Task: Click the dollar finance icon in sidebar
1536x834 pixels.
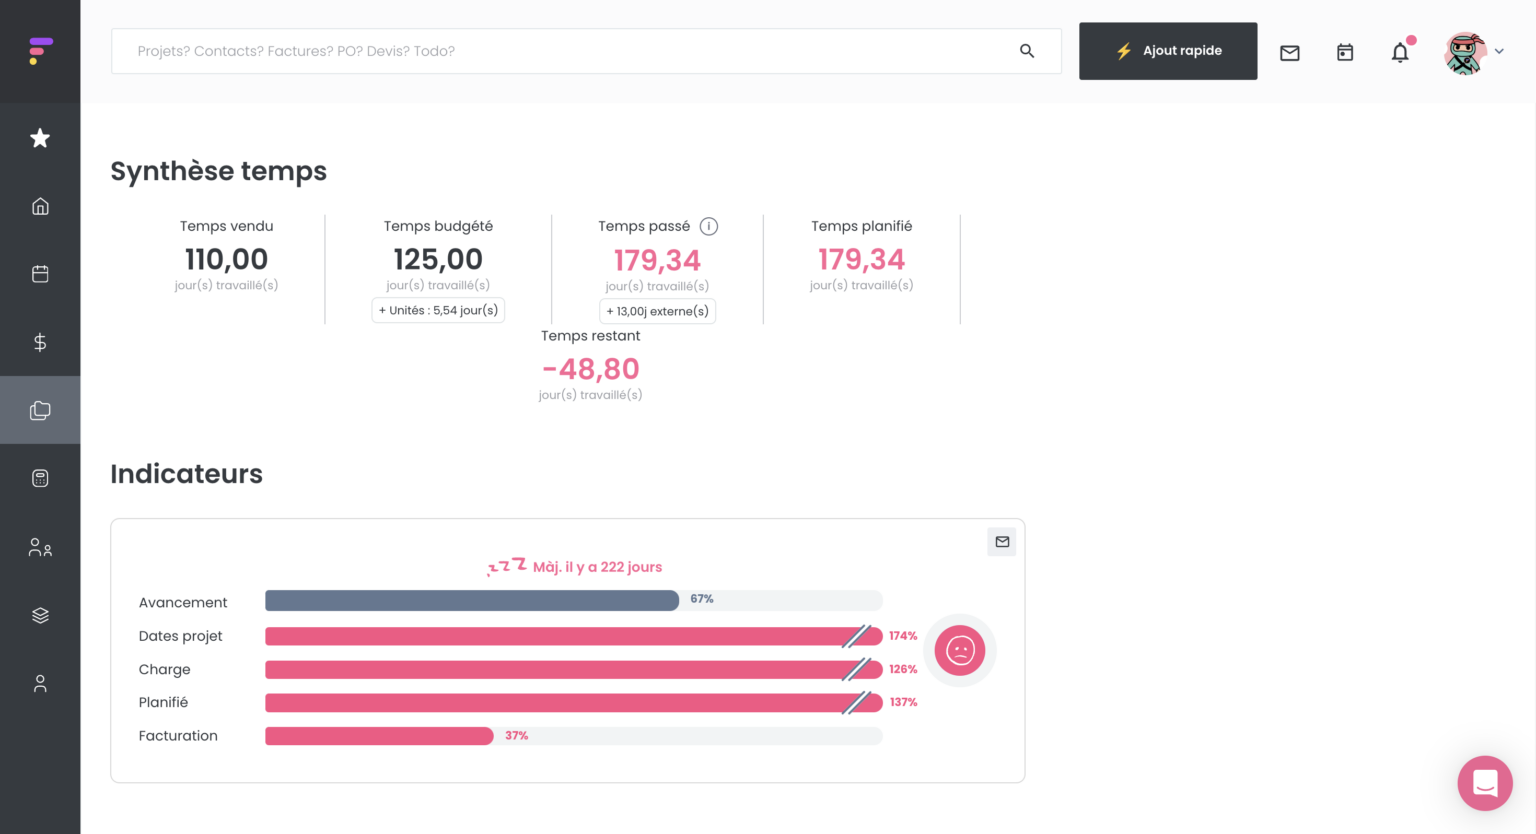Action: (x=40, y=341)
